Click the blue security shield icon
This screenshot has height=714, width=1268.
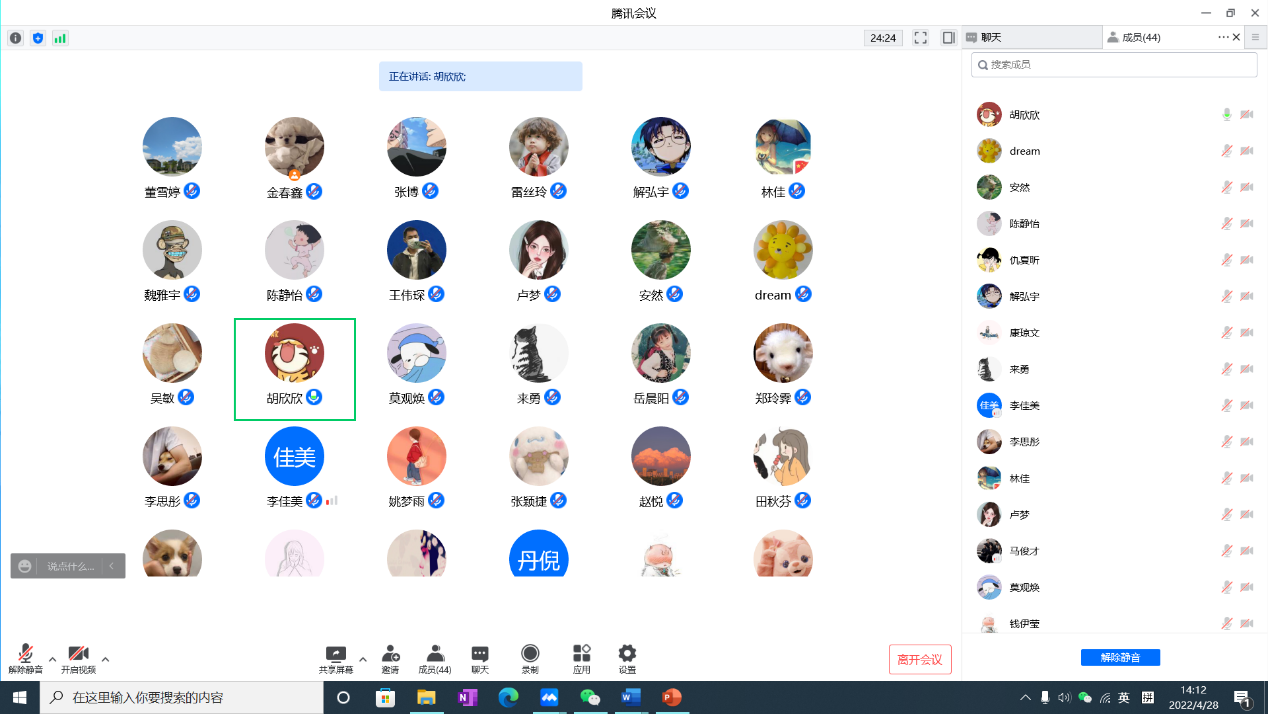[38, 38]
